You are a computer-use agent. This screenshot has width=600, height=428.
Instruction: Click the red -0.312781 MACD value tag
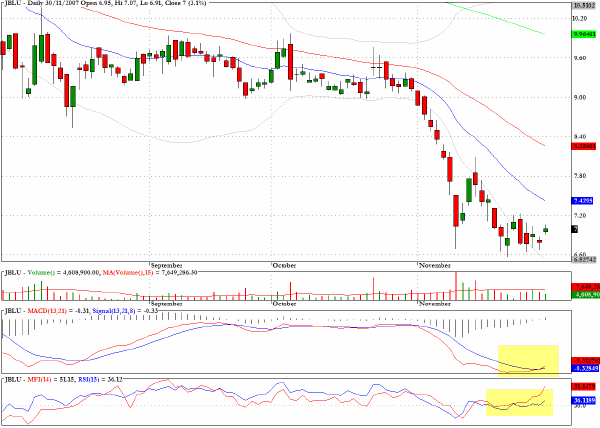coord(585,361)
